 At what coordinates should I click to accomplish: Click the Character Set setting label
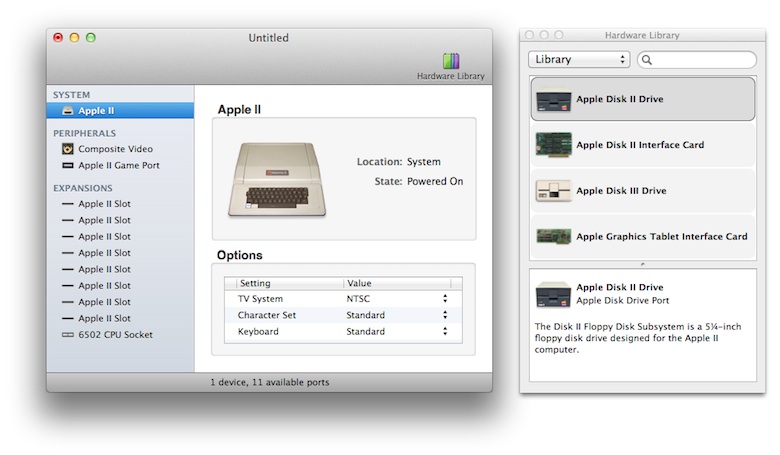tap(267, 315)
